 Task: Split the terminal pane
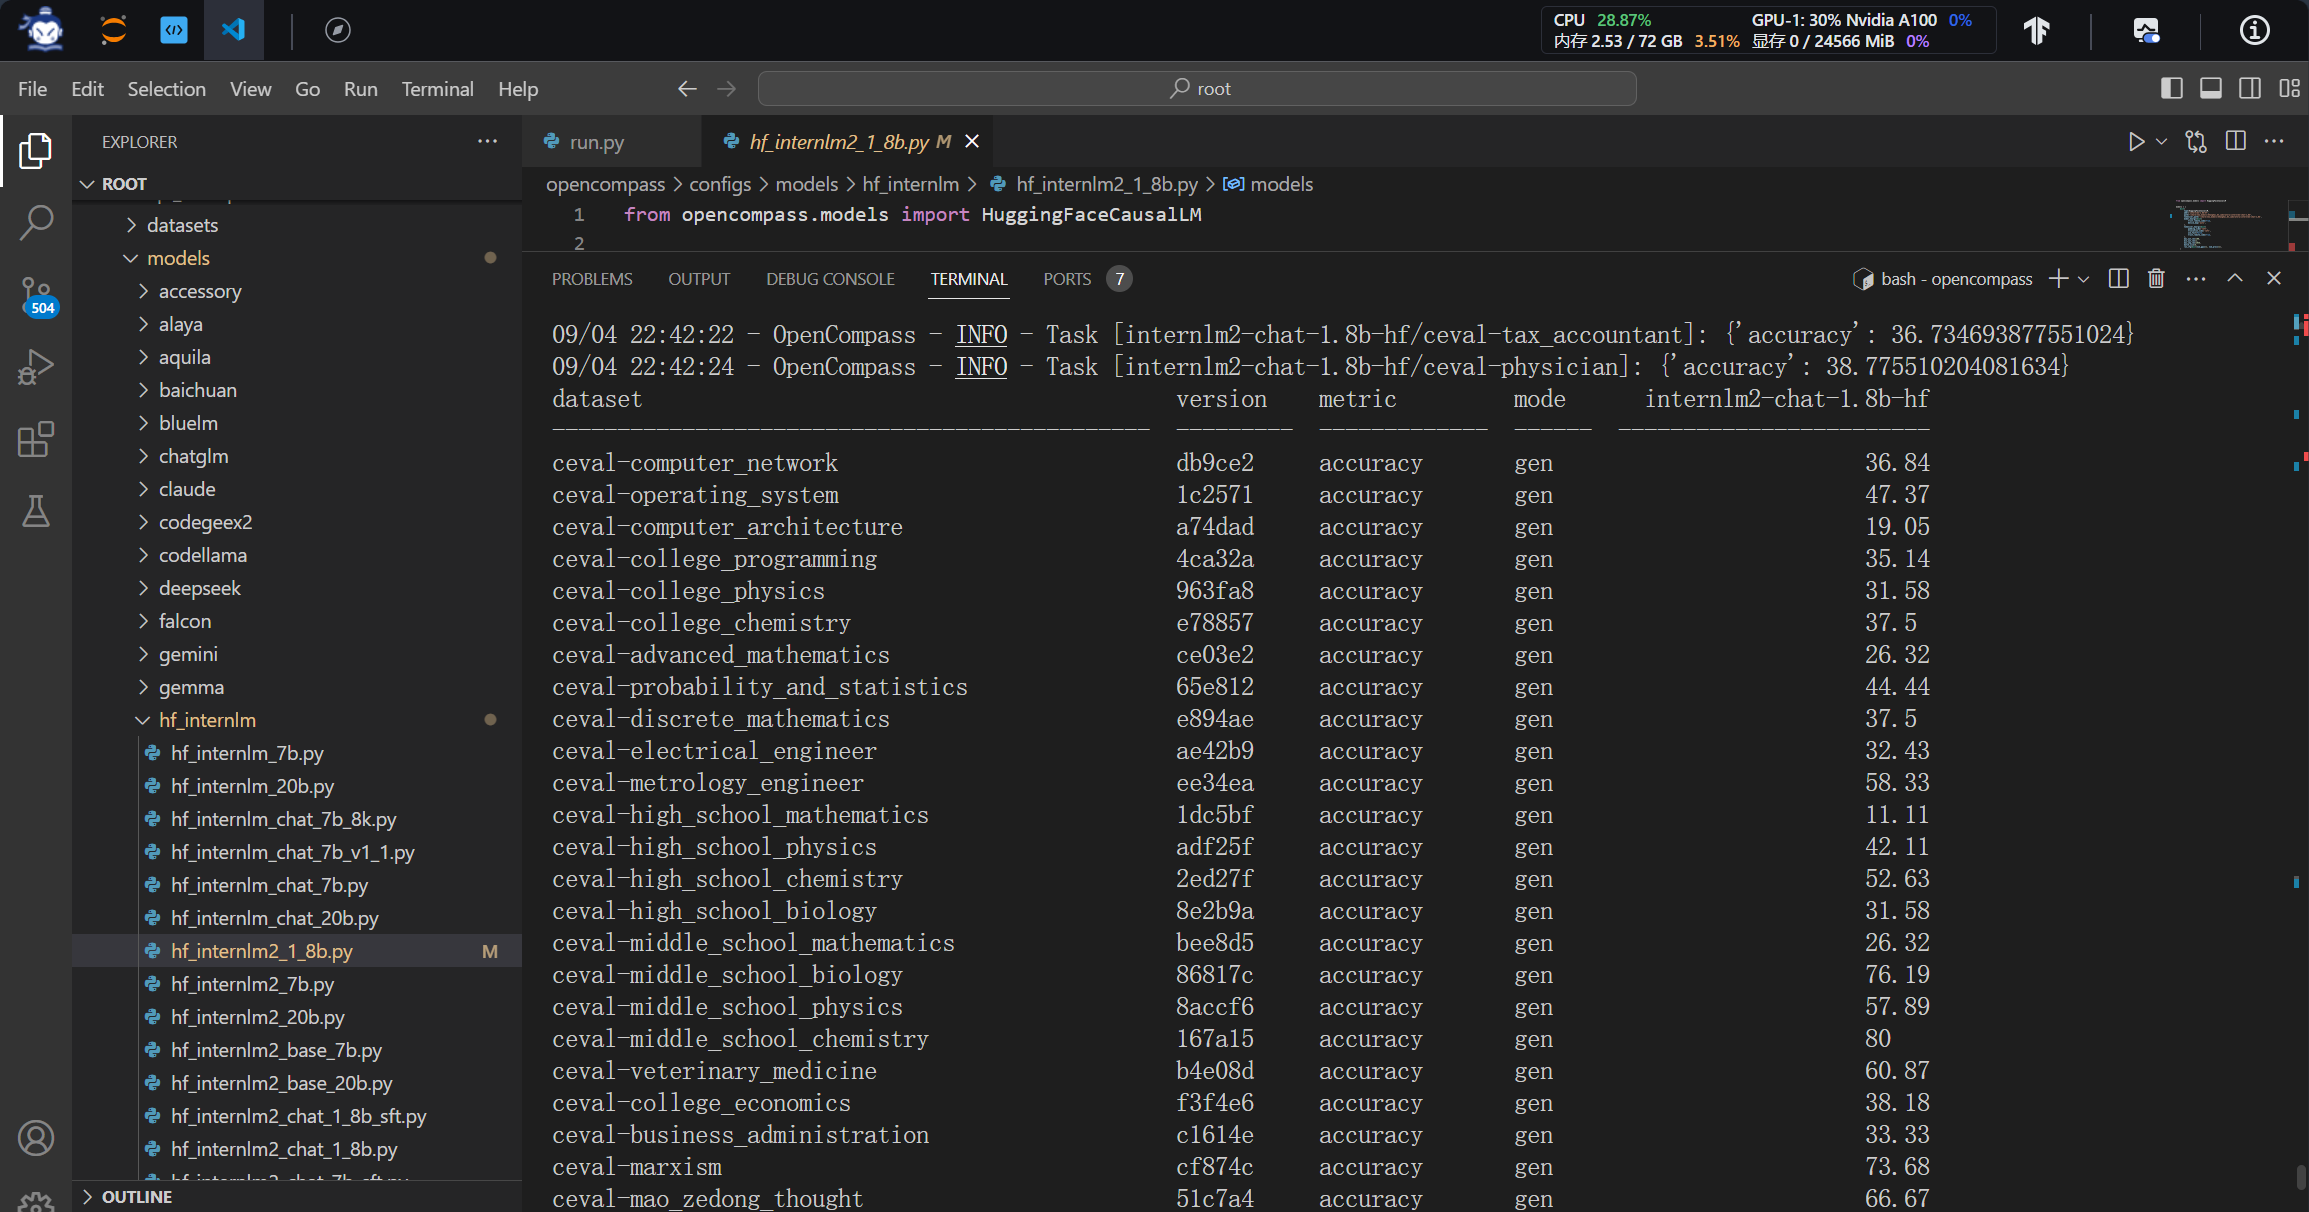click(2118, 279)
